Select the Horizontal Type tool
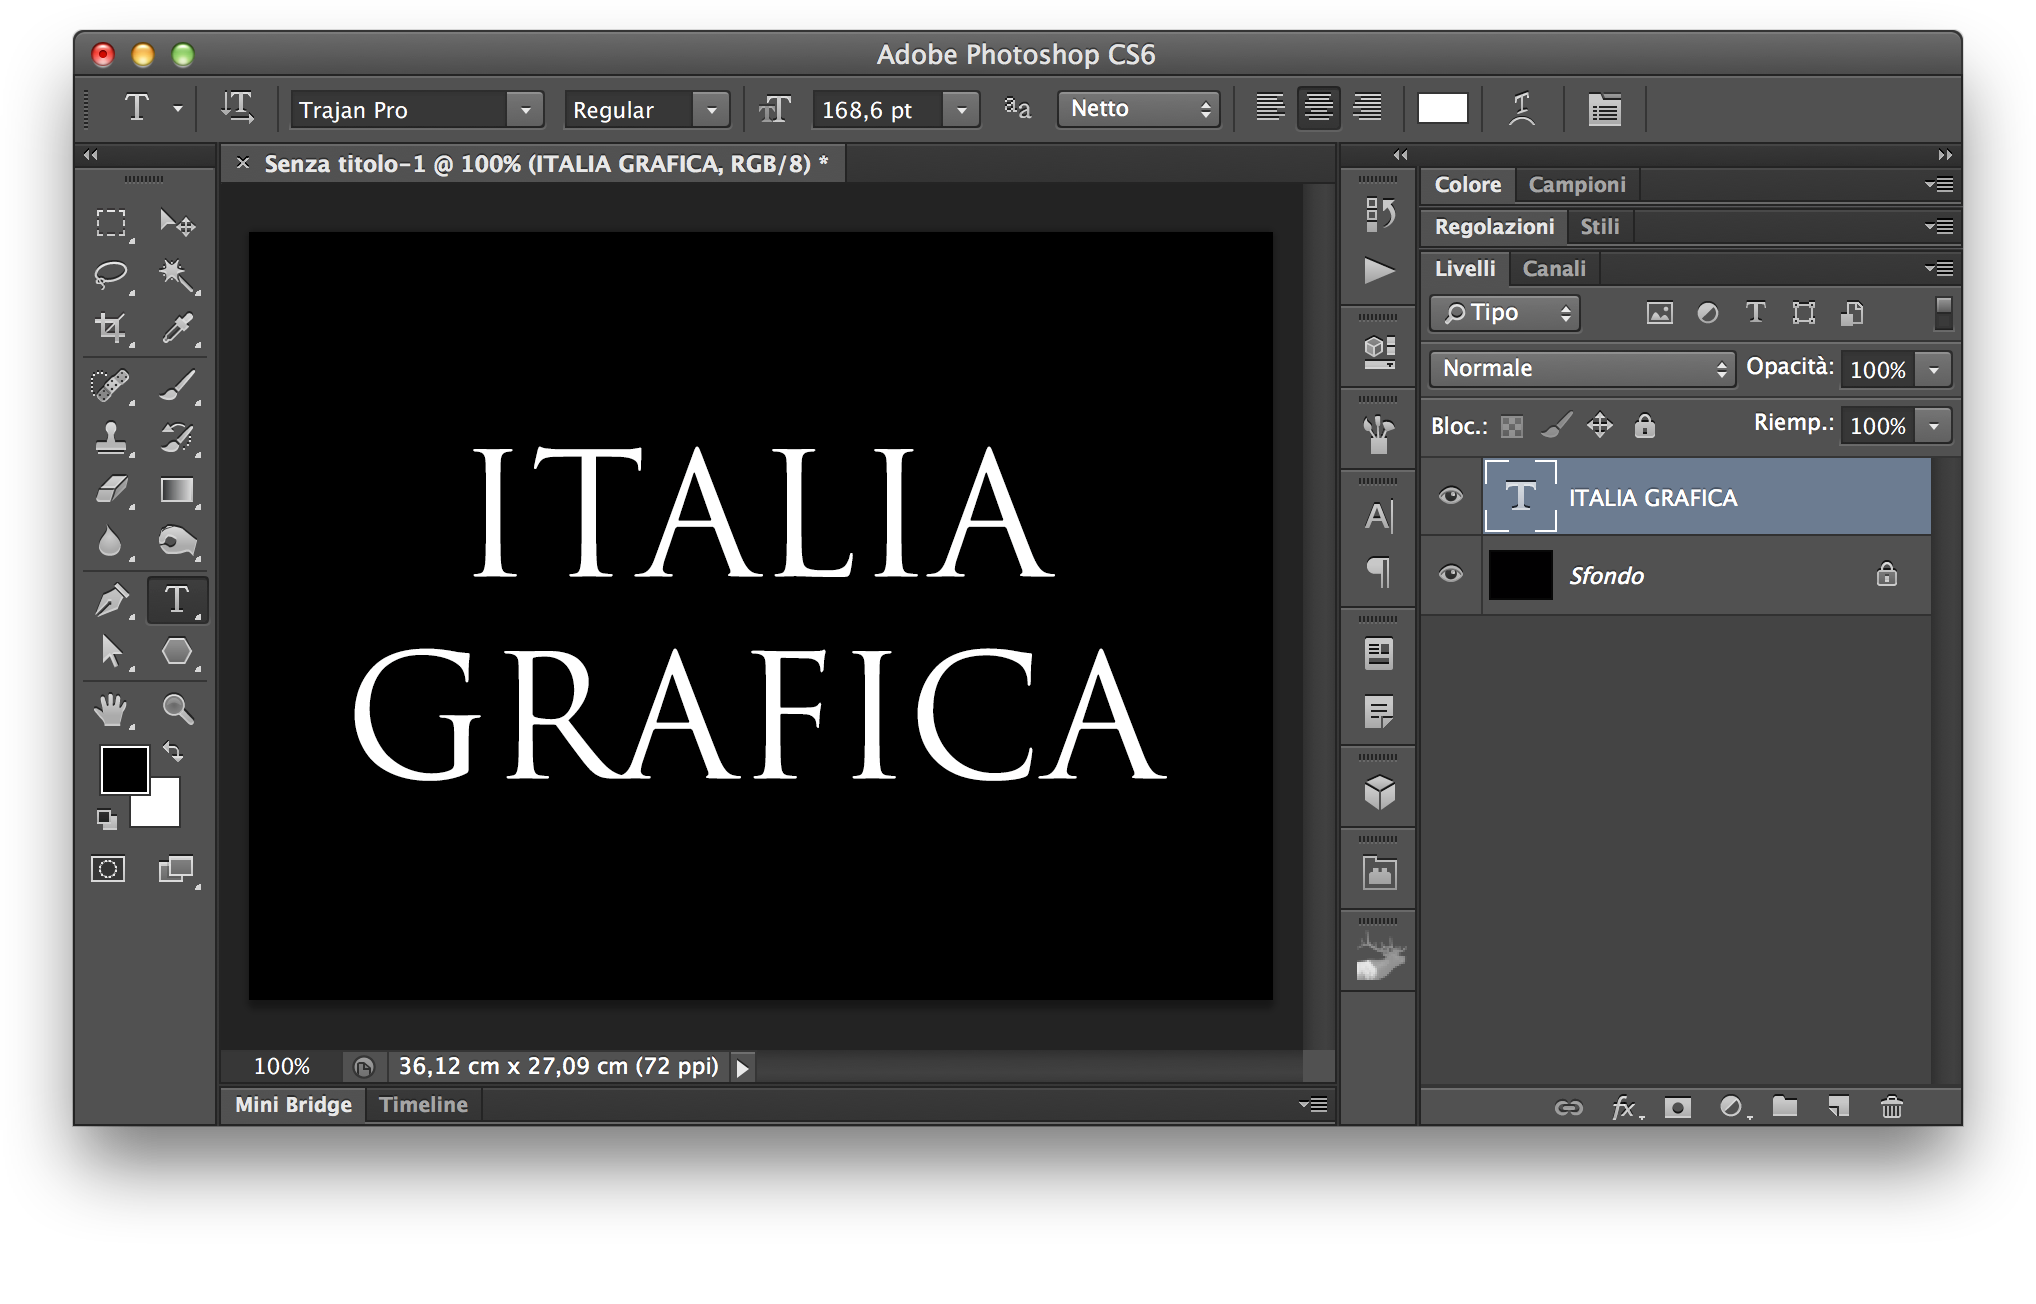The image size is (2036, 1304). [x=177, y=599]
